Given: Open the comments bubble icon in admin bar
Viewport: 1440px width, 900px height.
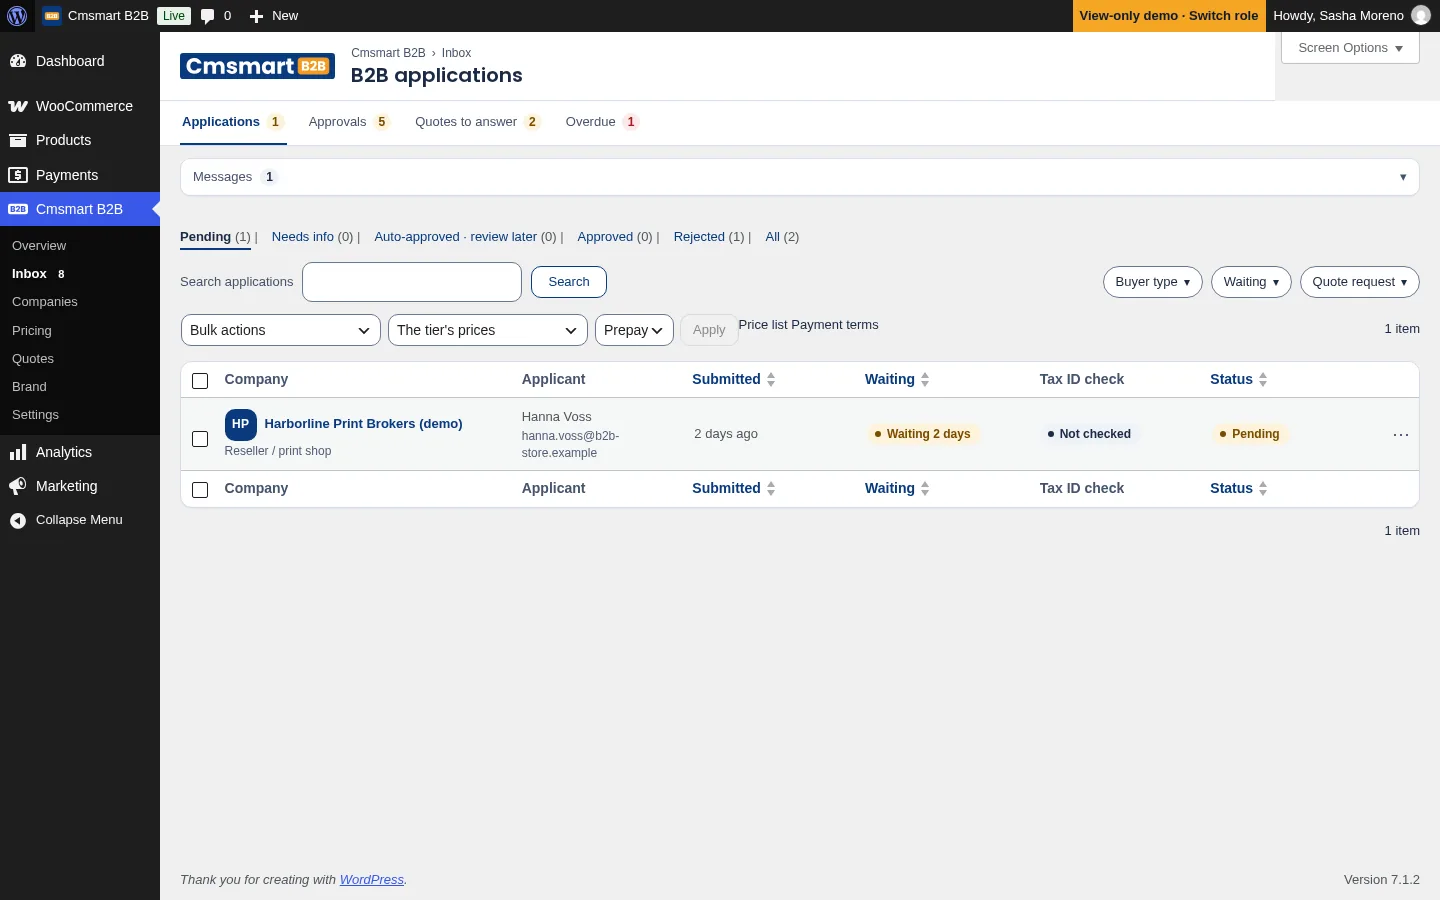Looking at the screenshot, I should click(x=207, y=16).
